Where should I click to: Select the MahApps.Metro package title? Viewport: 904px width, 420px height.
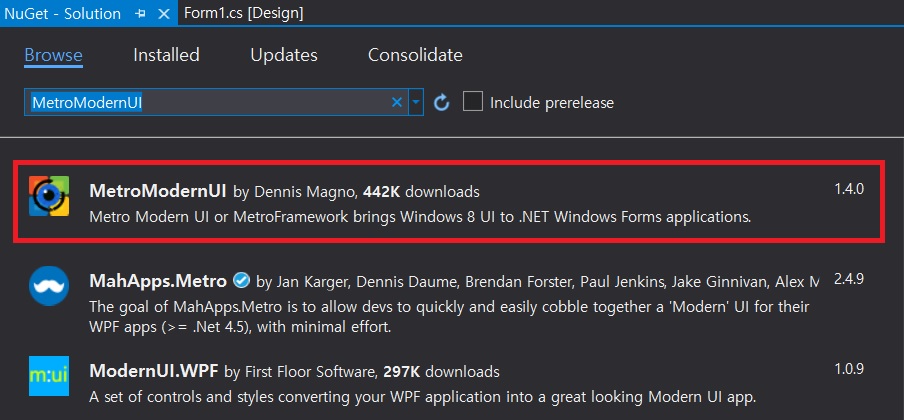click(158, 281)
